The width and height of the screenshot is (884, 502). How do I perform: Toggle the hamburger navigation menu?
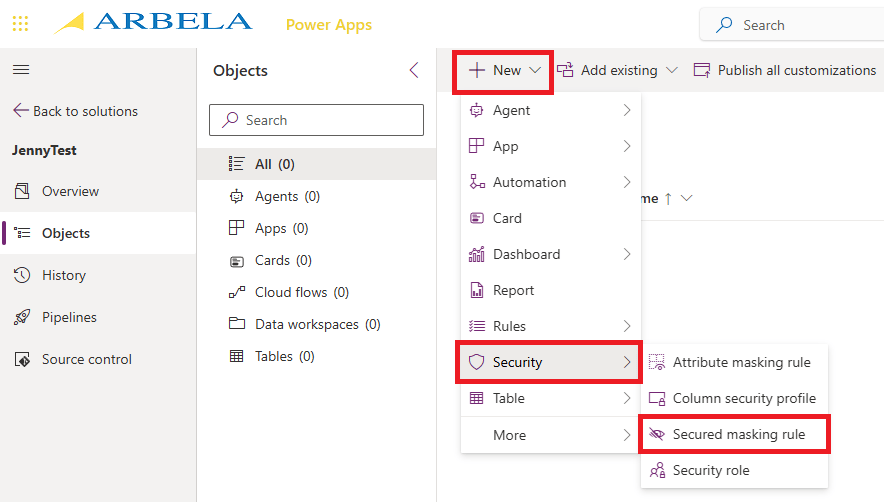pos(20,69)
